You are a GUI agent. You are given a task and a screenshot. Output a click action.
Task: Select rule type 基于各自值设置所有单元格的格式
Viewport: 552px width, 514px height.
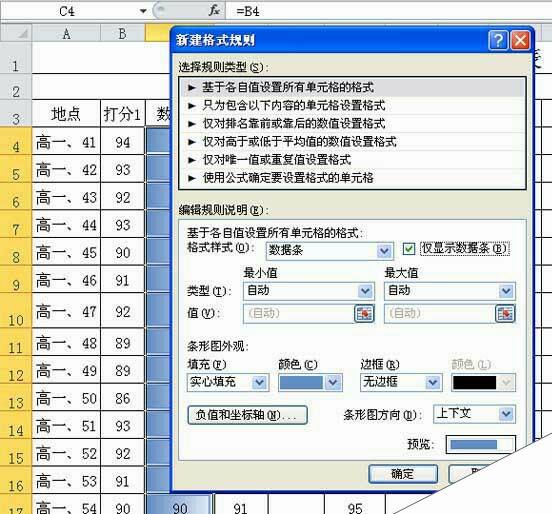coord(353,87)
